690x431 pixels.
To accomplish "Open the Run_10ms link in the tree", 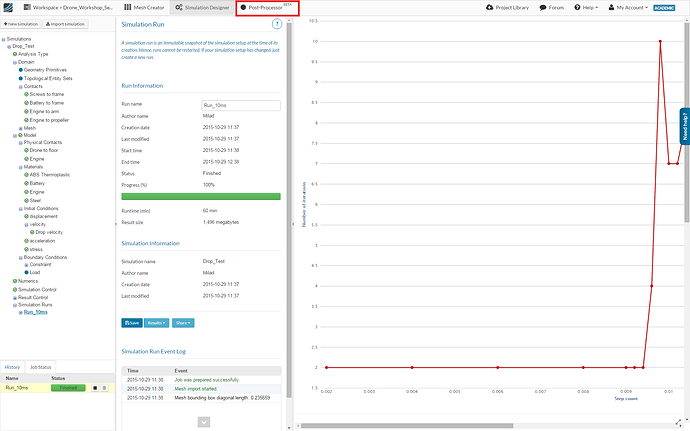I will point(36,312).
